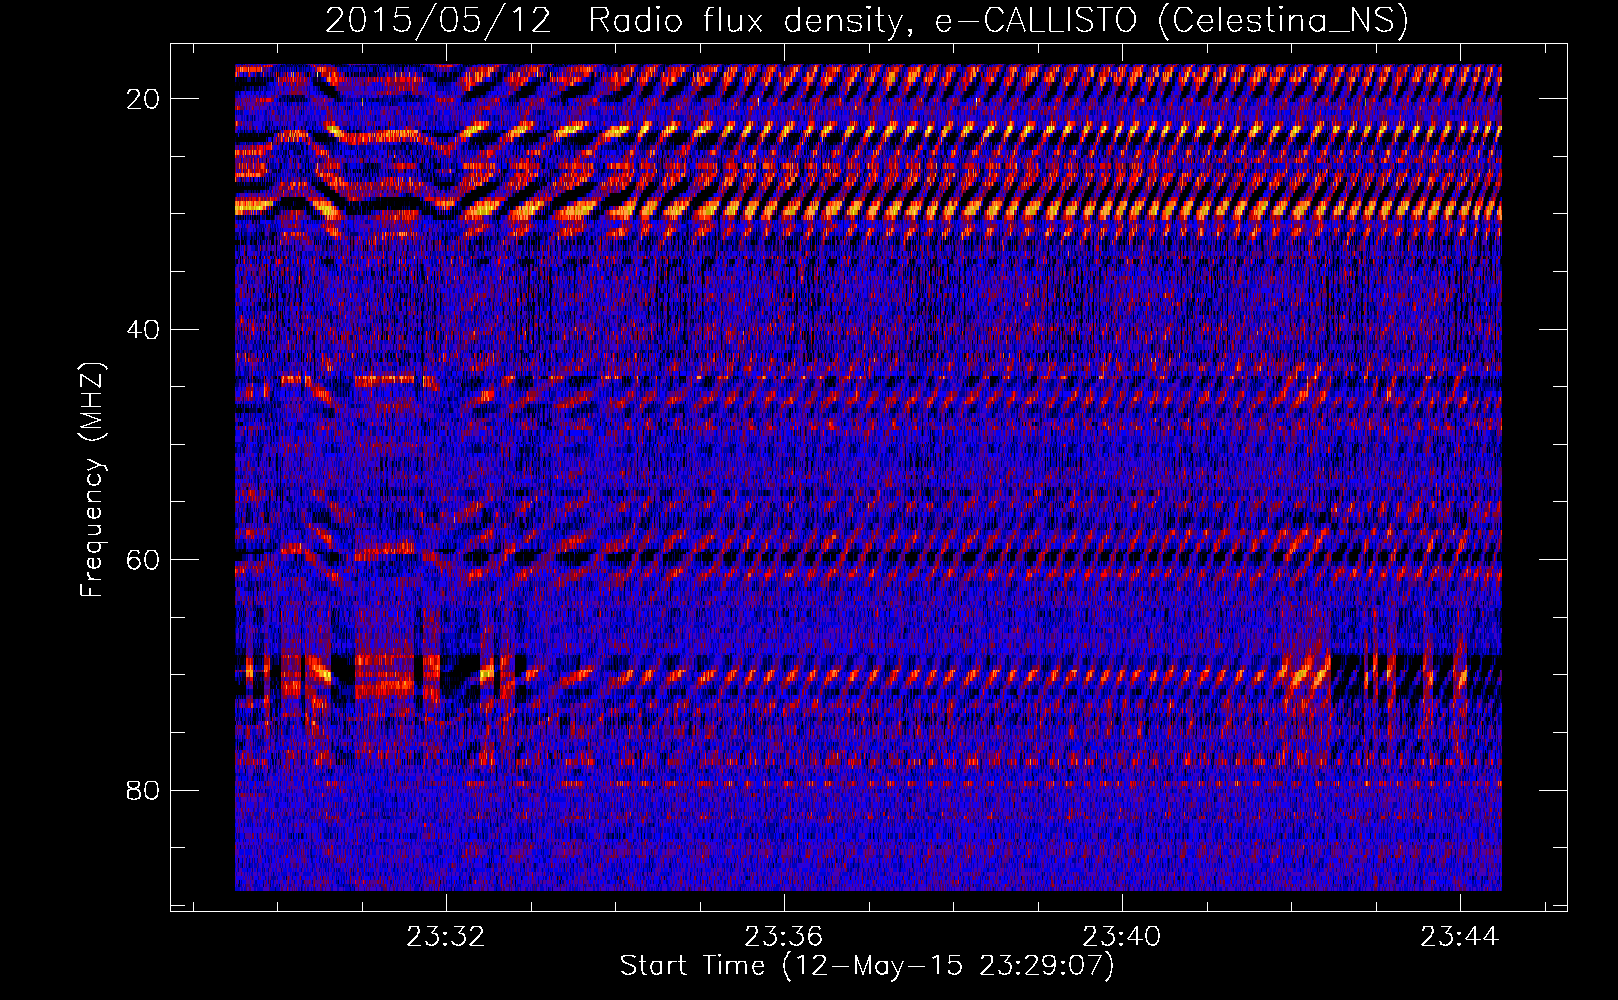This screenshot has height=1000, width=1618.
Task: Click the 23:44 time tick label
Action: click(1460, 936)
